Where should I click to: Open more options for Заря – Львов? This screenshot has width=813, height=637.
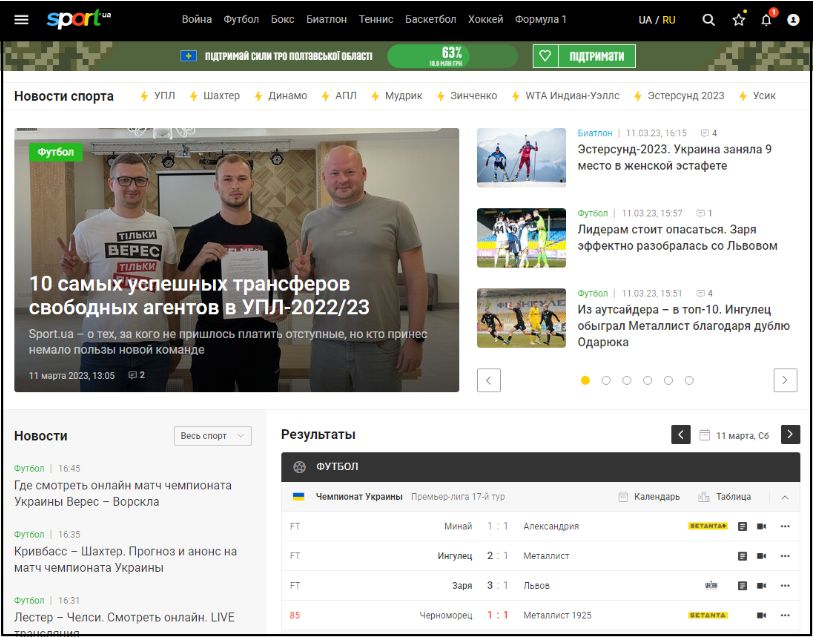785,586
